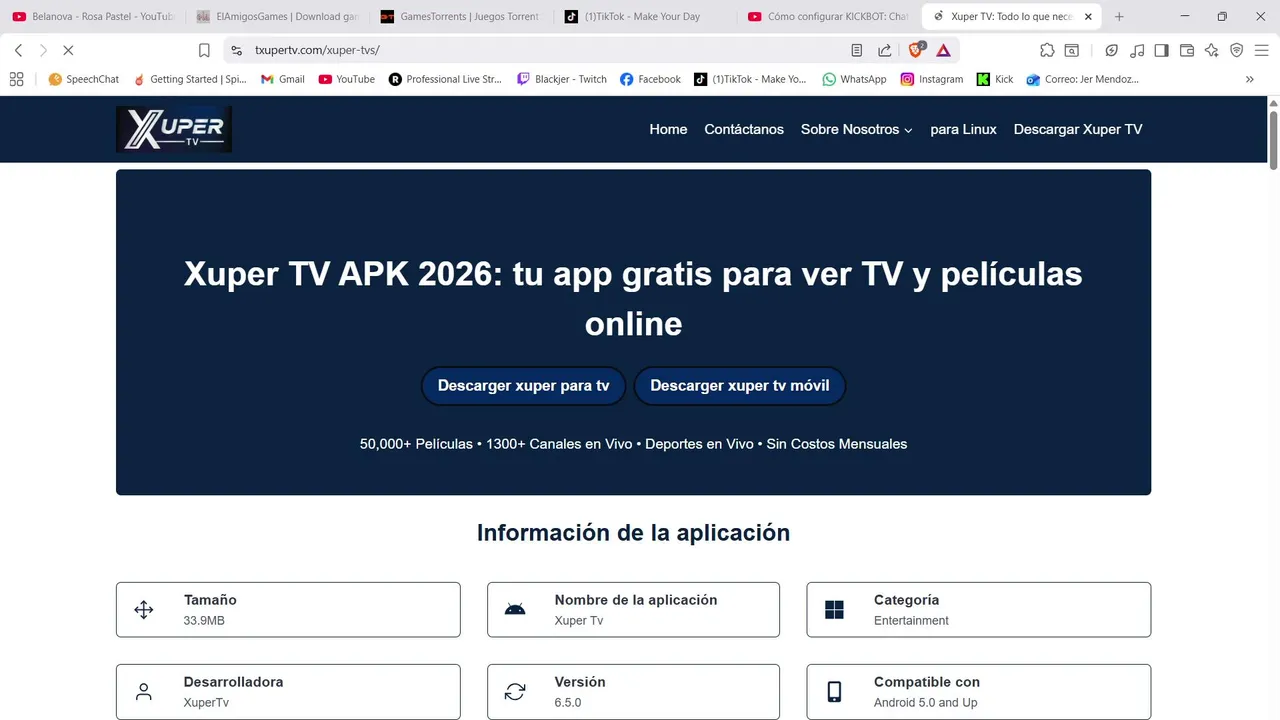
Task: Open the Brave Wallet icon
Action: 1187,50
